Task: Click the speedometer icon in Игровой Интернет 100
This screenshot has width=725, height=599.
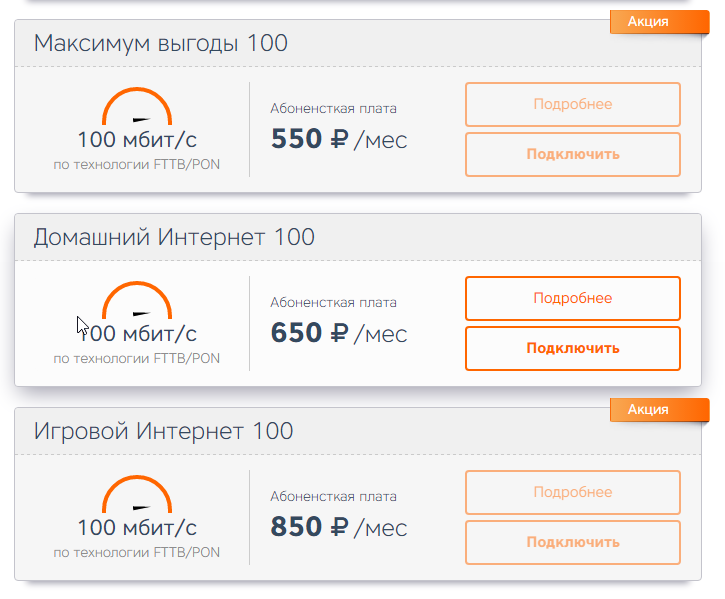Action: (x=137, y=494)
